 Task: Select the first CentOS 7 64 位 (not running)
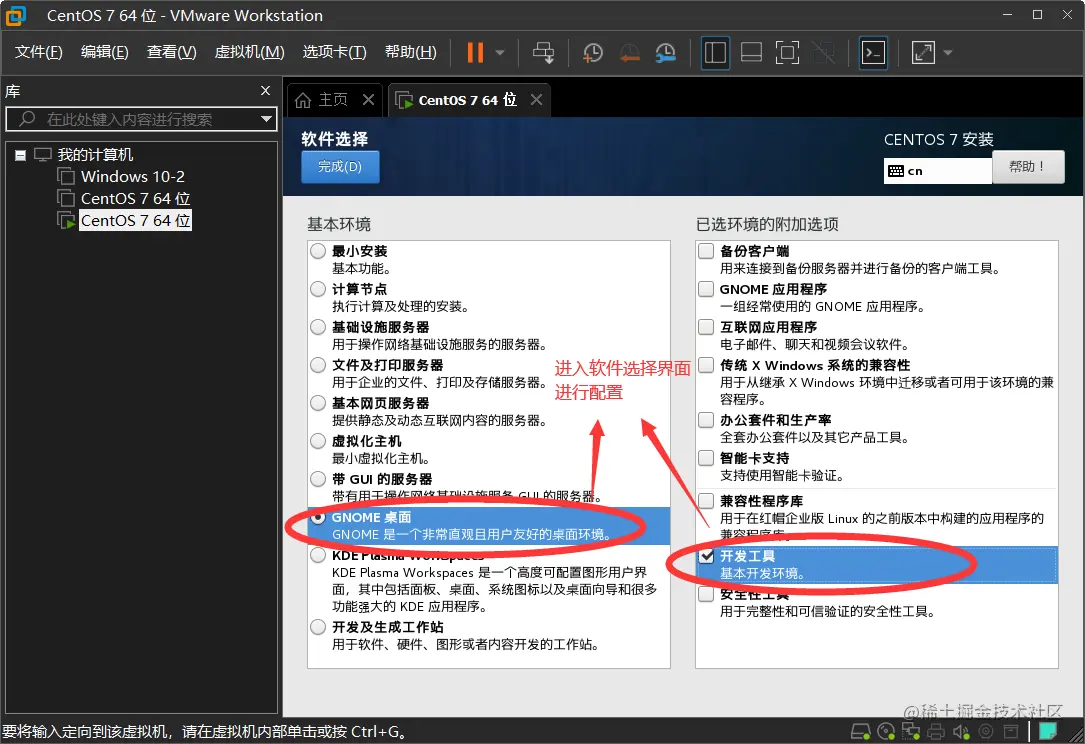pyautogui.click(x=135, y=199)
